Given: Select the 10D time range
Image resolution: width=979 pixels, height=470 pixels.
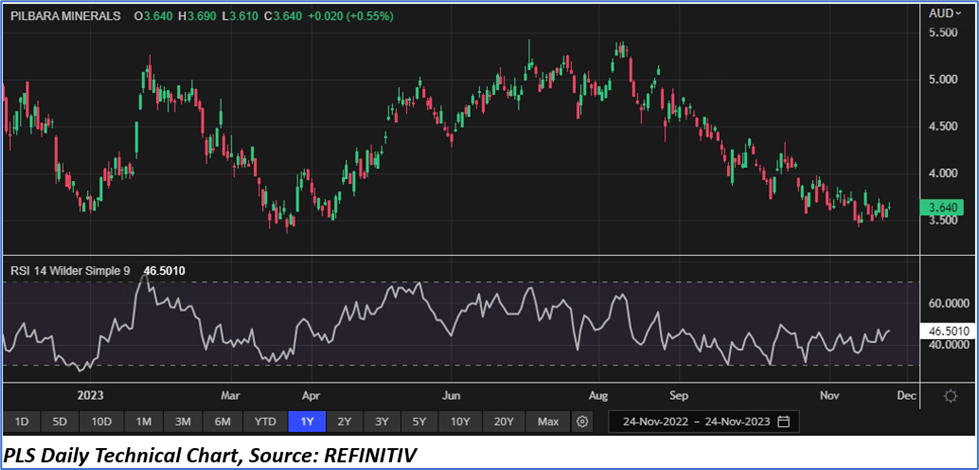Looking at the screenshot, I should [101, 421].
